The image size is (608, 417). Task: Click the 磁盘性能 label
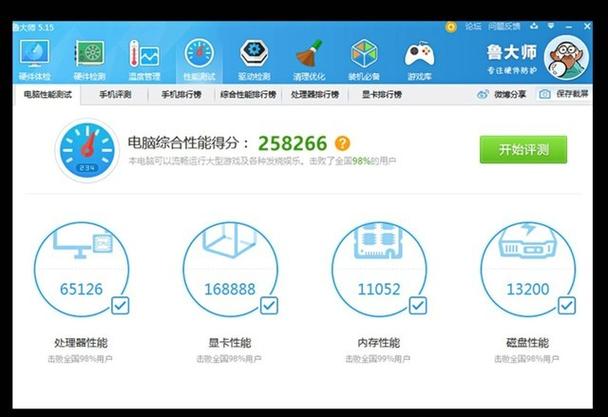[x=527, y=343]
